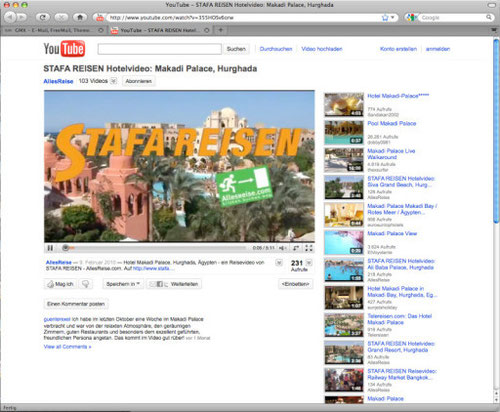
Task: Click the Alleseise.com green sign in video
Action: [x=244, y=185]
